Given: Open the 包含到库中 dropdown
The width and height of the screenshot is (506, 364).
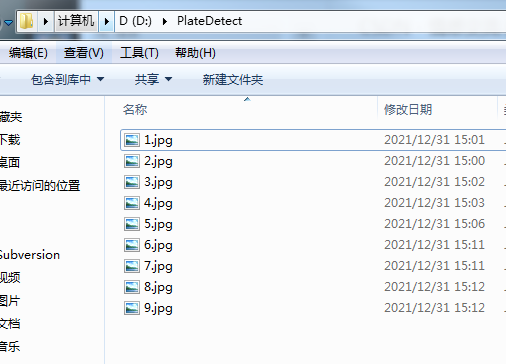Looking at the screenshot, I should pyautogui.click(x=67, y=79).
